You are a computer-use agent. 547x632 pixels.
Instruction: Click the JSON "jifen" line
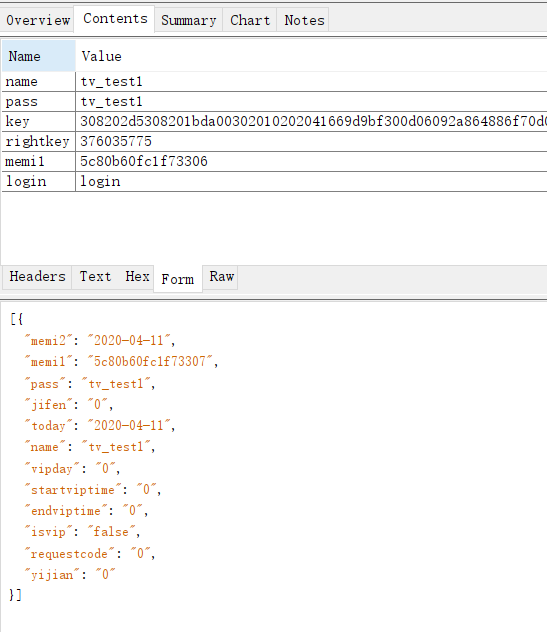click(69, 404)
